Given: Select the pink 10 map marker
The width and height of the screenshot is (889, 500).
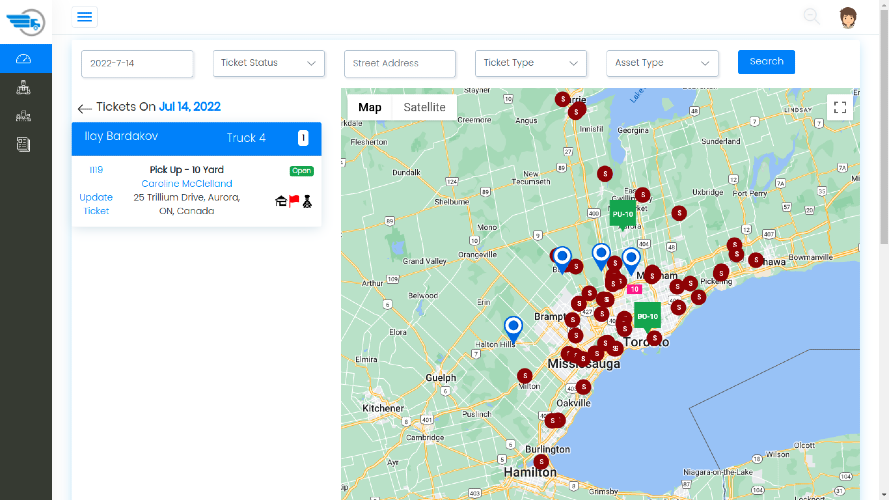Looking at the screenshot, I should coord(634,289).
